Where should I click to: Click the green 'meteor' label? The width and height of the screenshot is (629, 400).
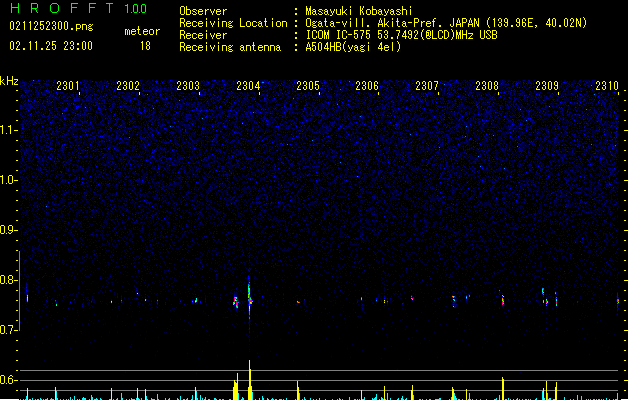coord(142,31)
